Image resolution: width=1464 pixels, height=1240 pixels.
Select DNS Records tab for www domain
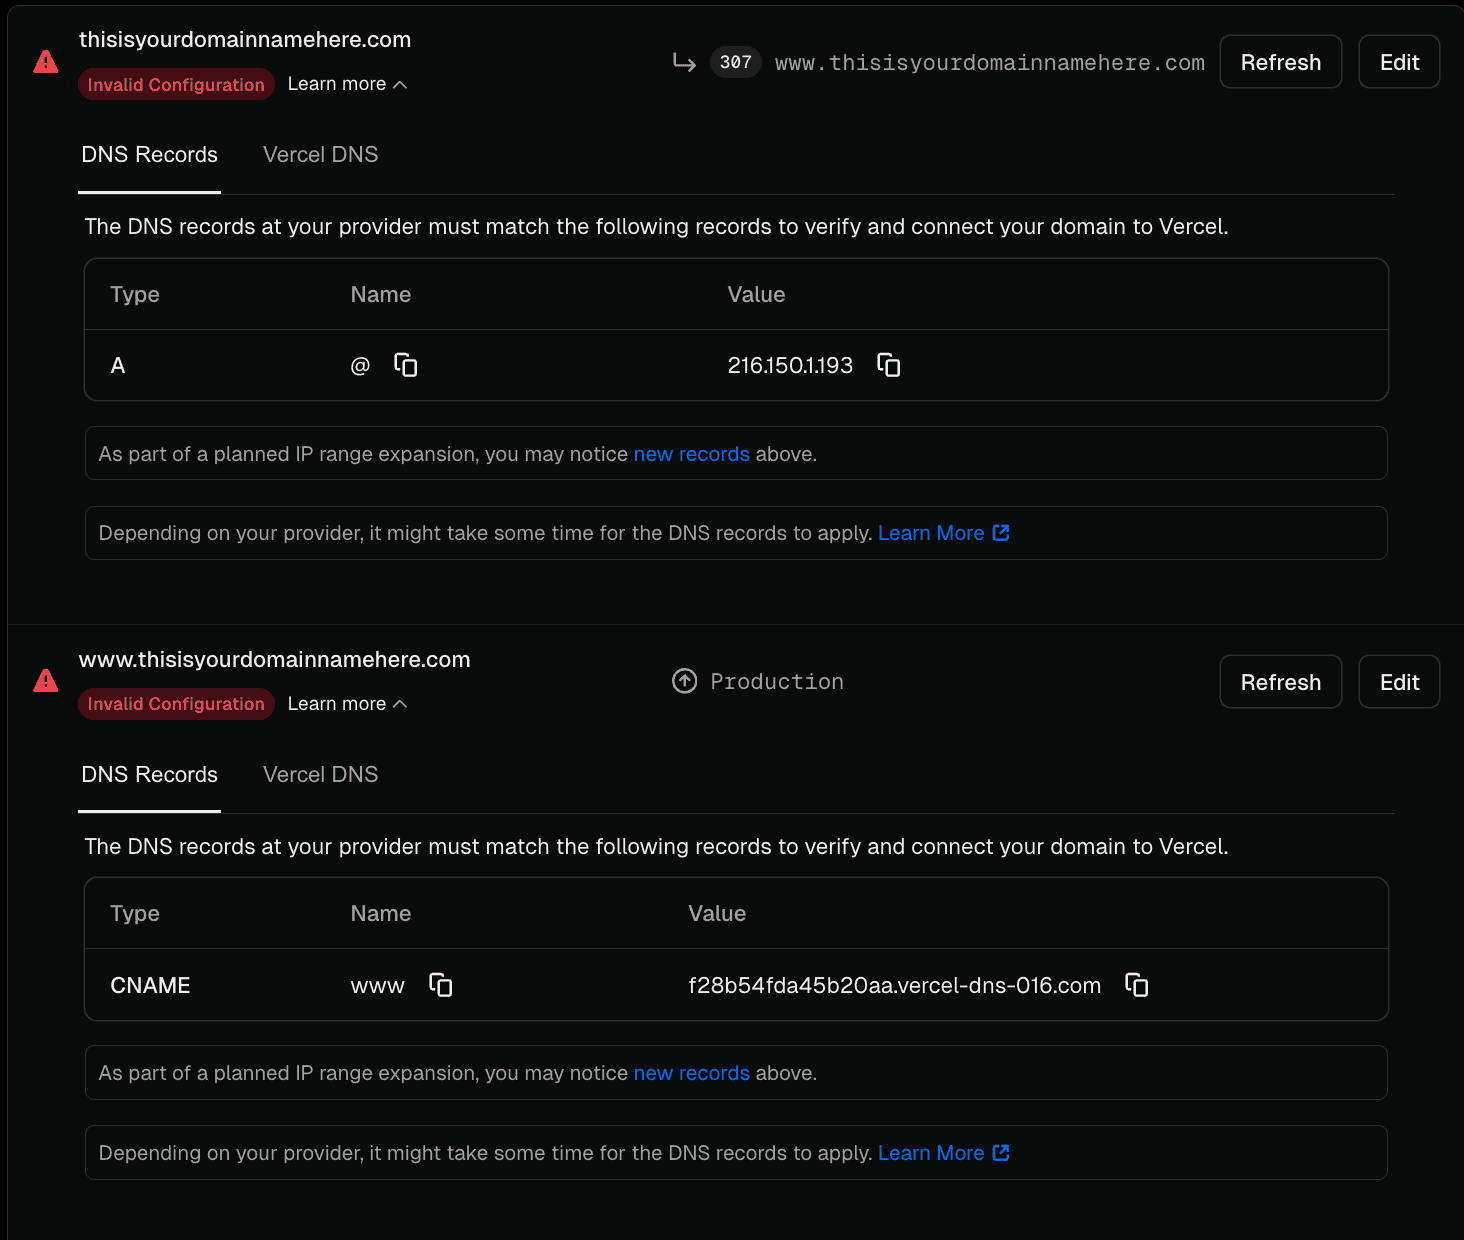(x=150, y=775)
